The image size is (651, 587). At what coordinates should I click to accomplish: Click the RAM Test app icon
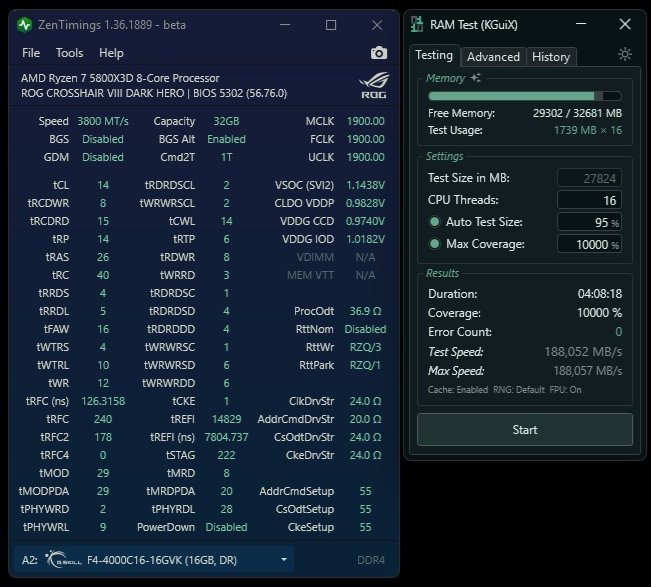point(417,24)
